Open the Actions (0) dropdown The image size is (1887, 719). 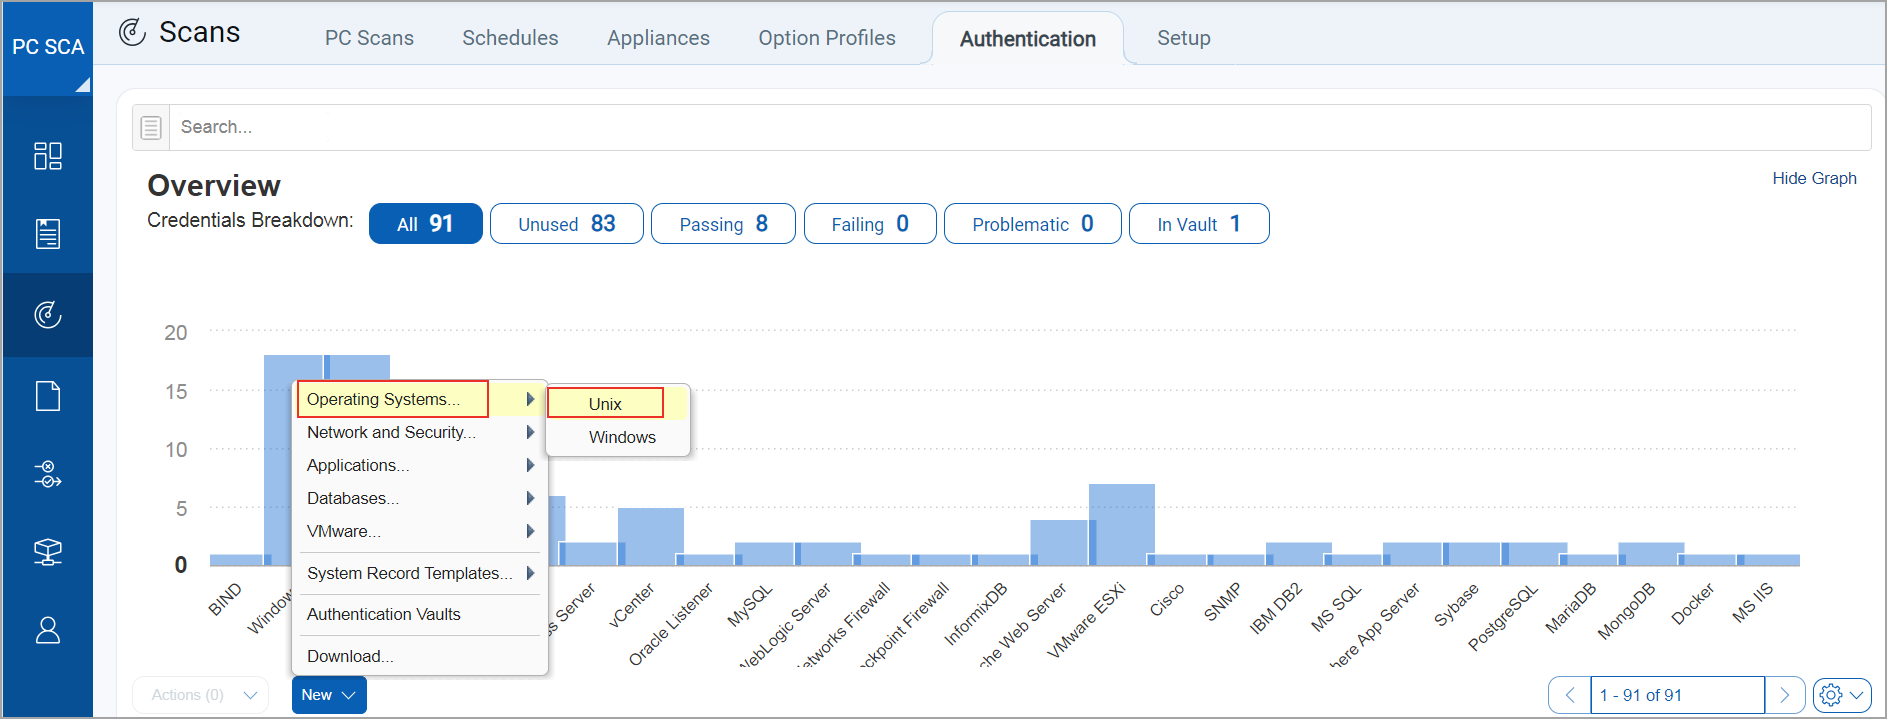pos(201,695)
